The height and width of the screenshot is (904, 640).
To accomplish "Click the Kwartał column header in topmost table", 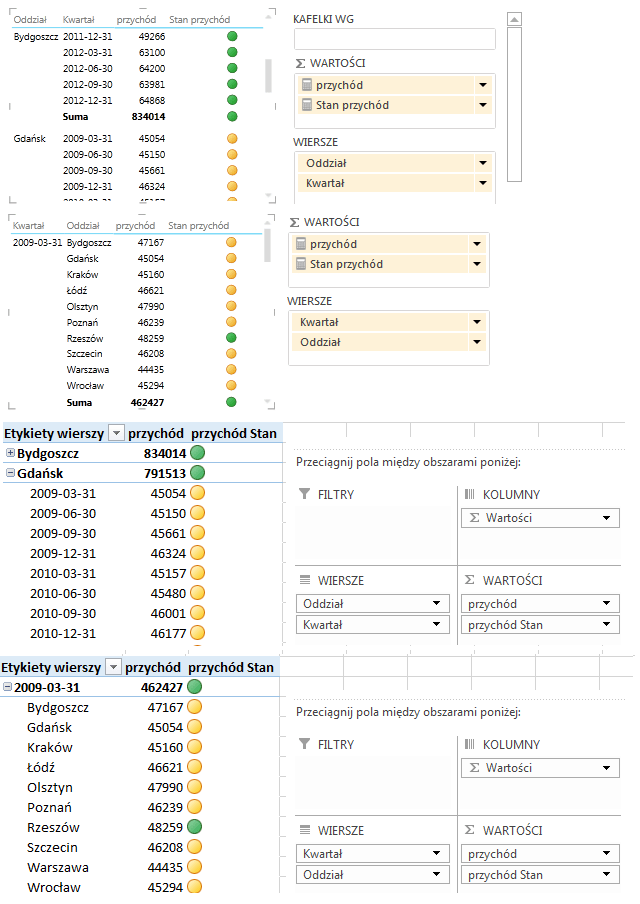I will 78,20.
